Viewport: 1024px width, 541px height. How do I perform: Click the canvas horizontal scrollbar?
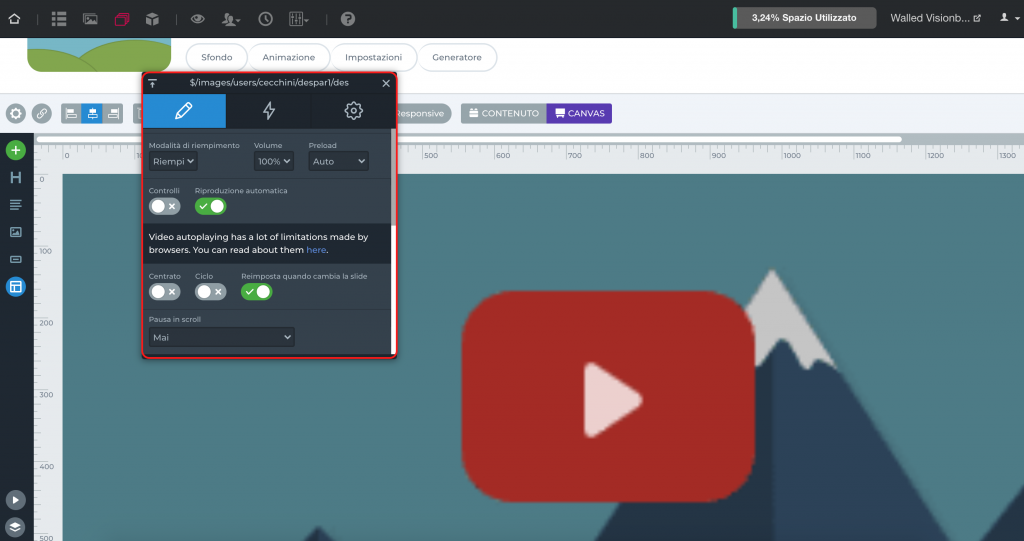click(469, 139)
